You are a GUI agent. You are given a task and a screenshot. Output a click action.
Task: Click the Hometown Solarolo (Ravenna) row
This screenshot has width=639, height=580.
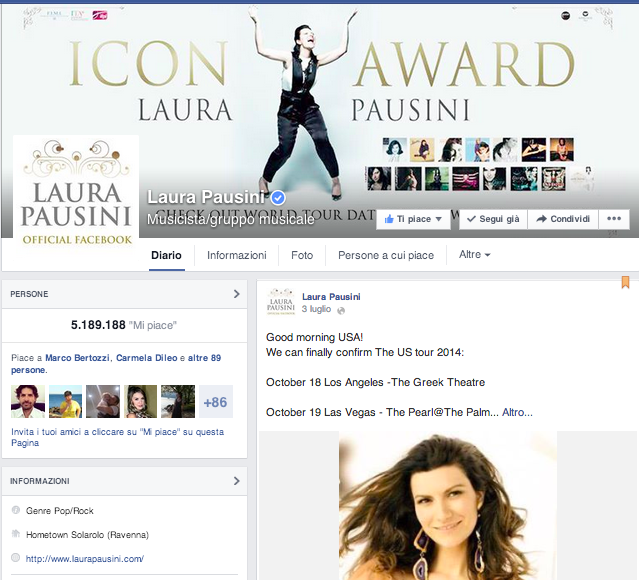(87, 535)
